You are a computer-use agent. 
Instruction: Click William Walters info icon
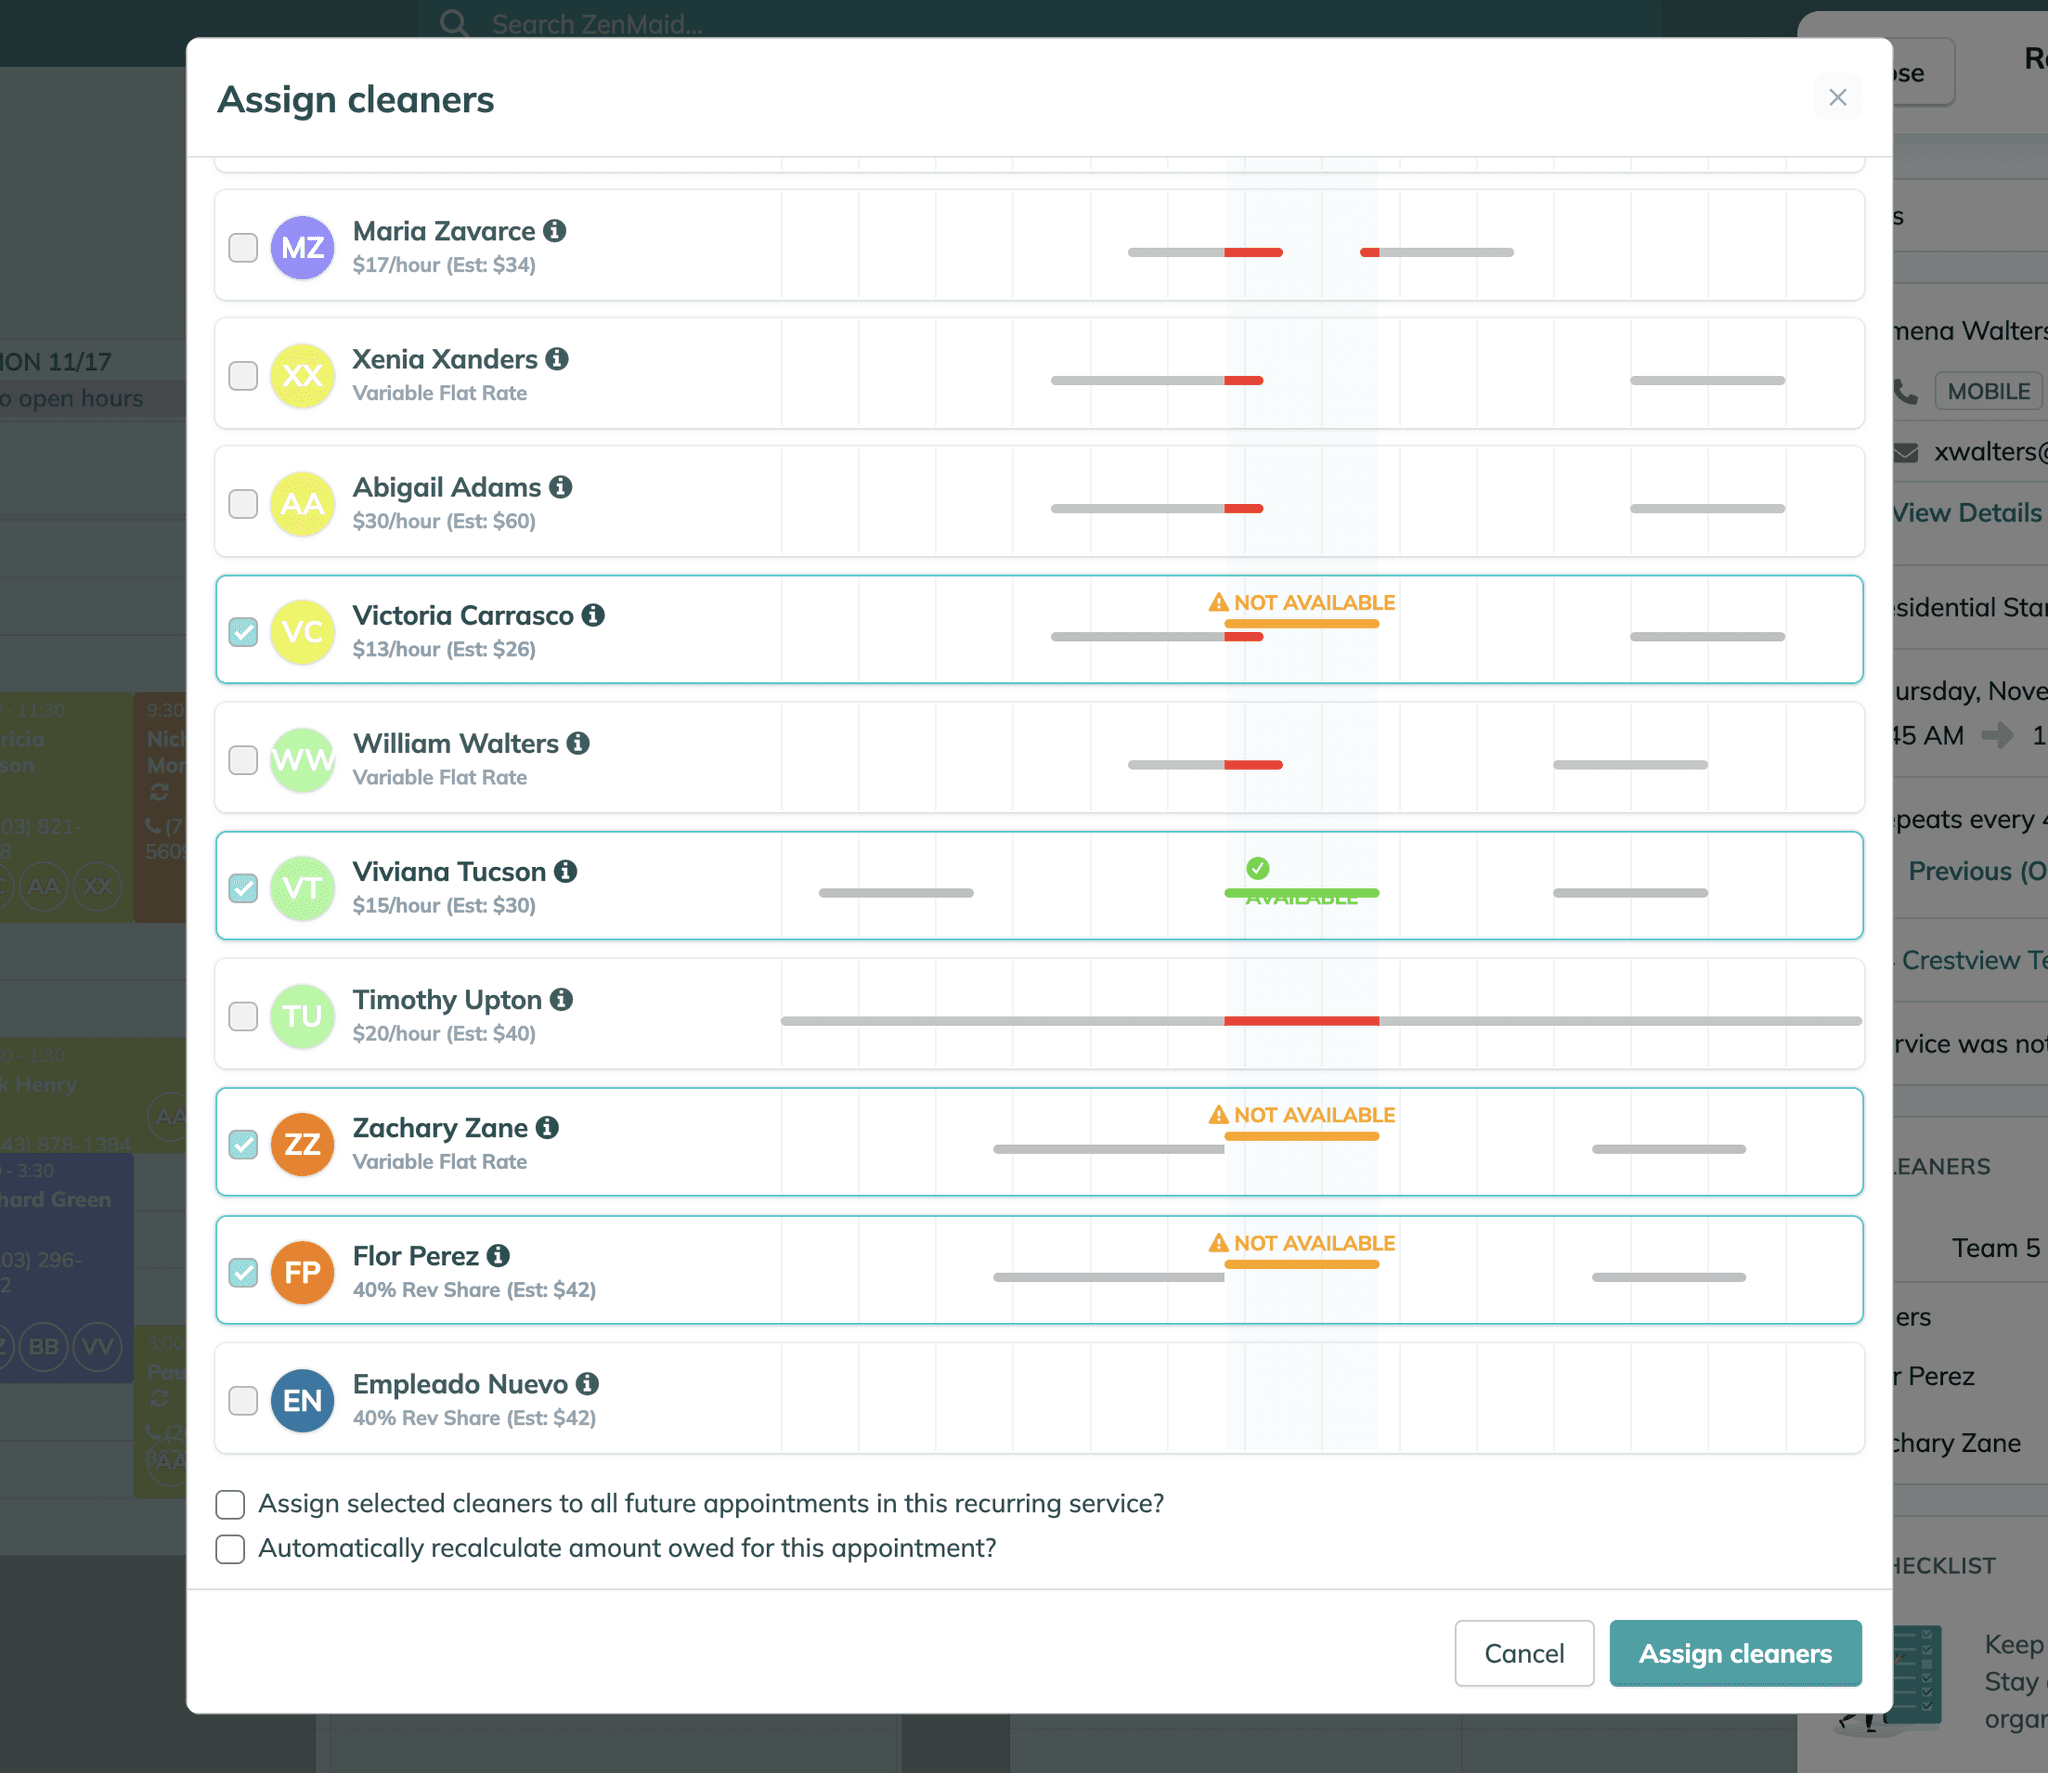pyautogui.click(x=578, y=743)
